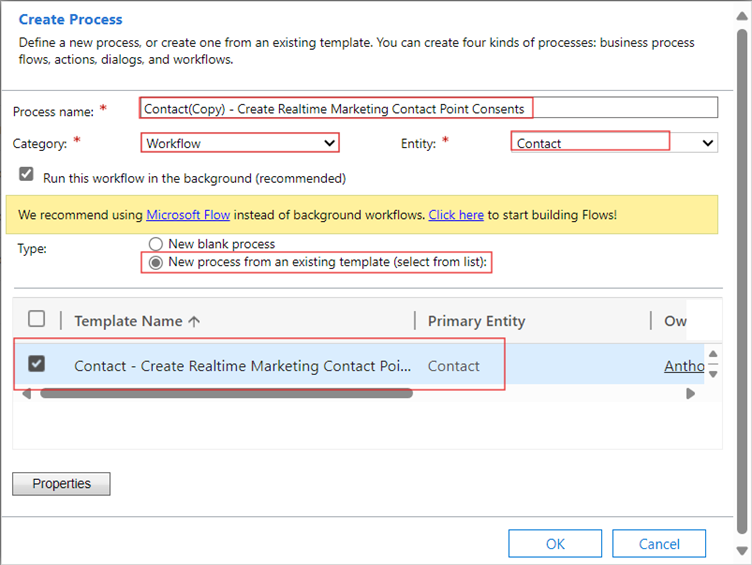Click the template list horizontal scrollbar
Screen dimensions: 752x565
coord(226,394)
